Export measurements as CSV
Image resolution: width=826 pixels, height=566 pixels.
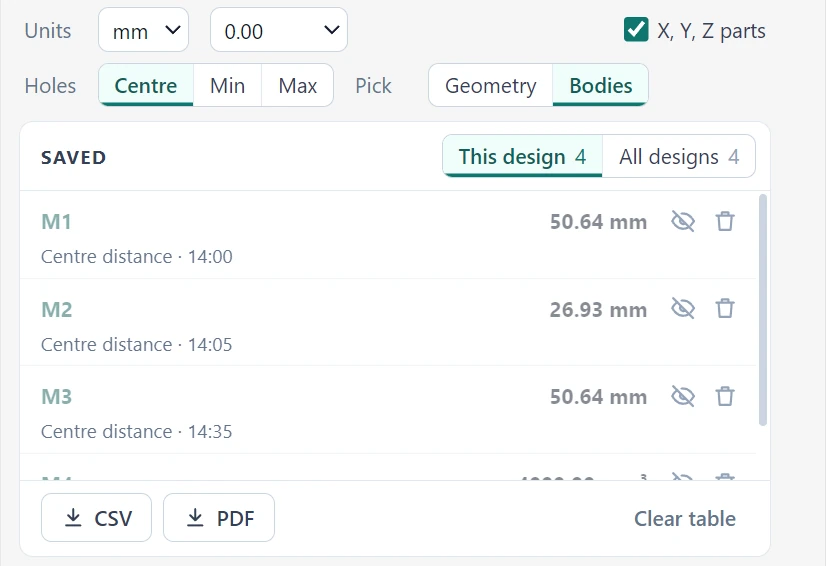[x=96, y=518]
